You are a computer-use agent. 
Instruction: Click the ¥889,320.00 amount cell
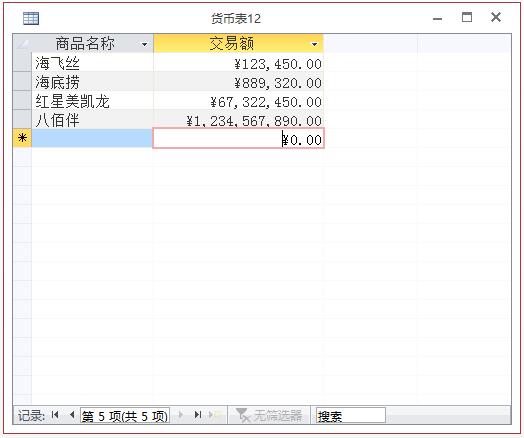[x=238, y=81]
